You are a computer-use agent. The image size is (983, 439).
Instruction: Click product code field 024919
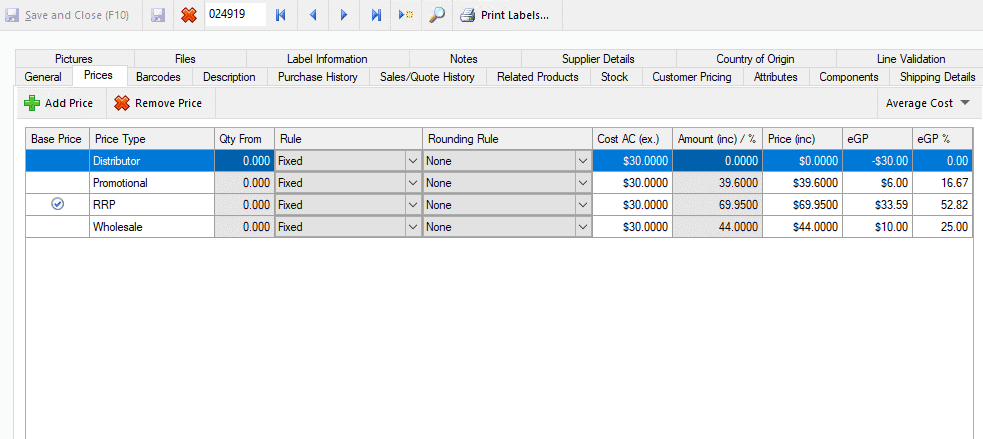pyautogui.click(x=236, y=14)
